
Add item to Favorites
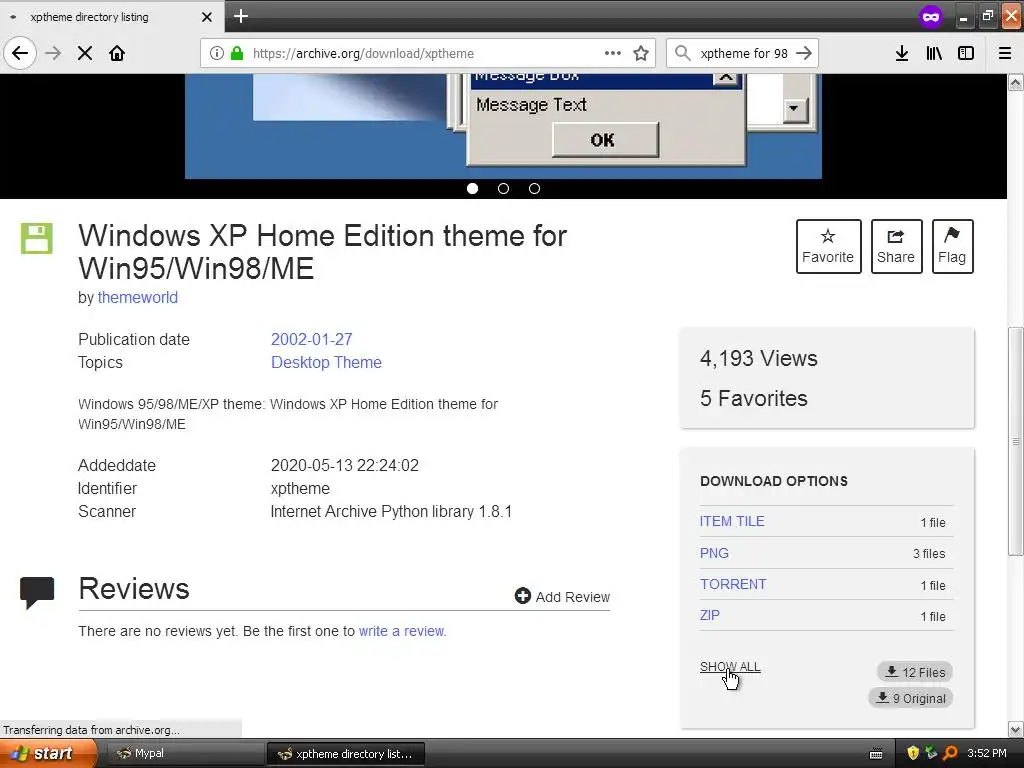click(x=828, y=246)
